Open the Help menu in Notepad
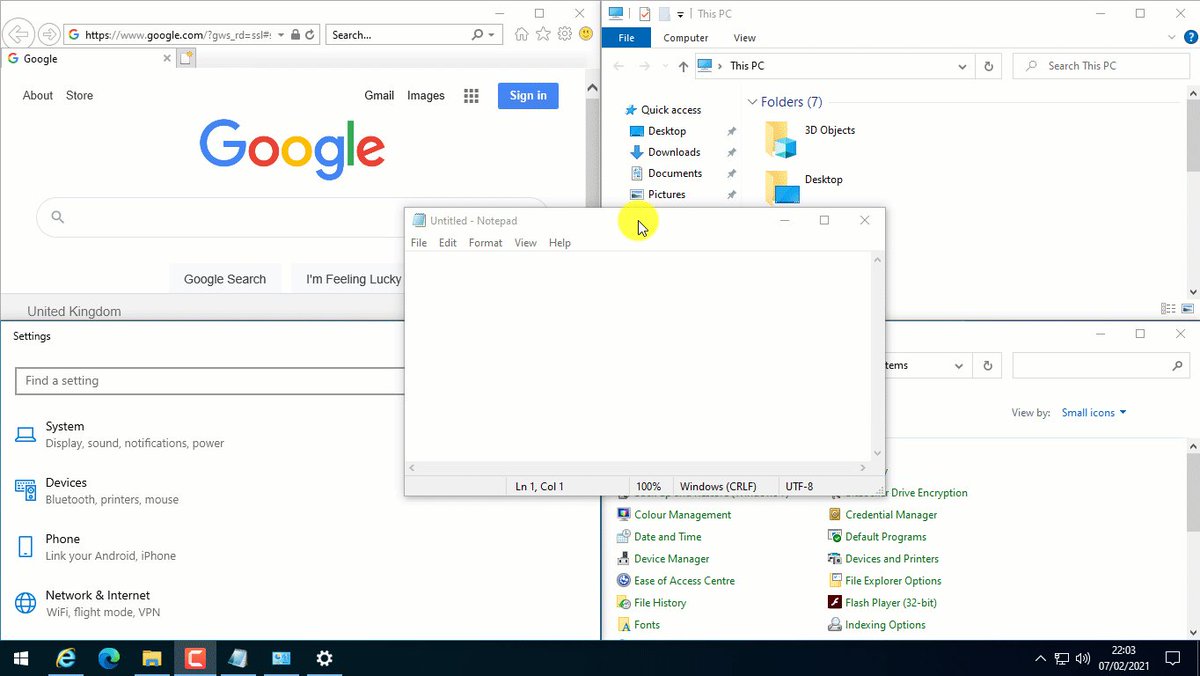Screen dimensions: 1200x676 point(560,243)
